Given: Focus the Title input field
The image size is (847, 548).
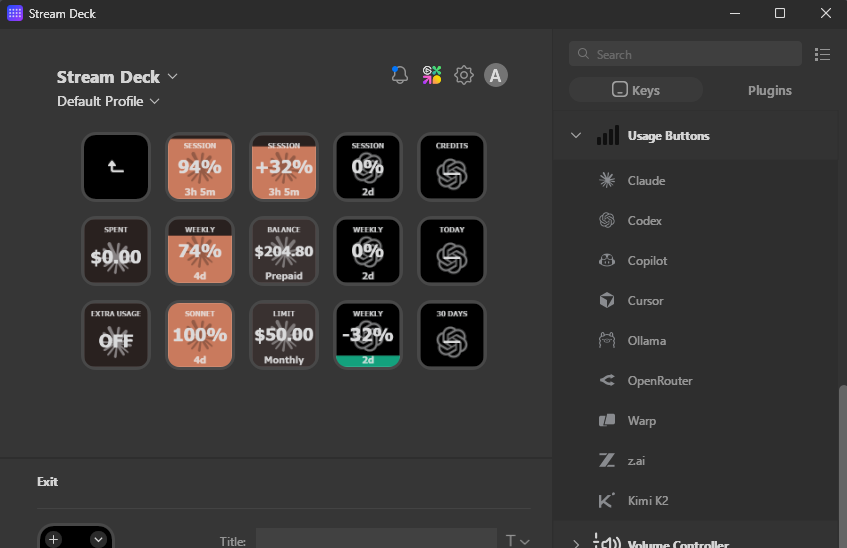Looking at the screenshot, I should click(x=376, y=539).
